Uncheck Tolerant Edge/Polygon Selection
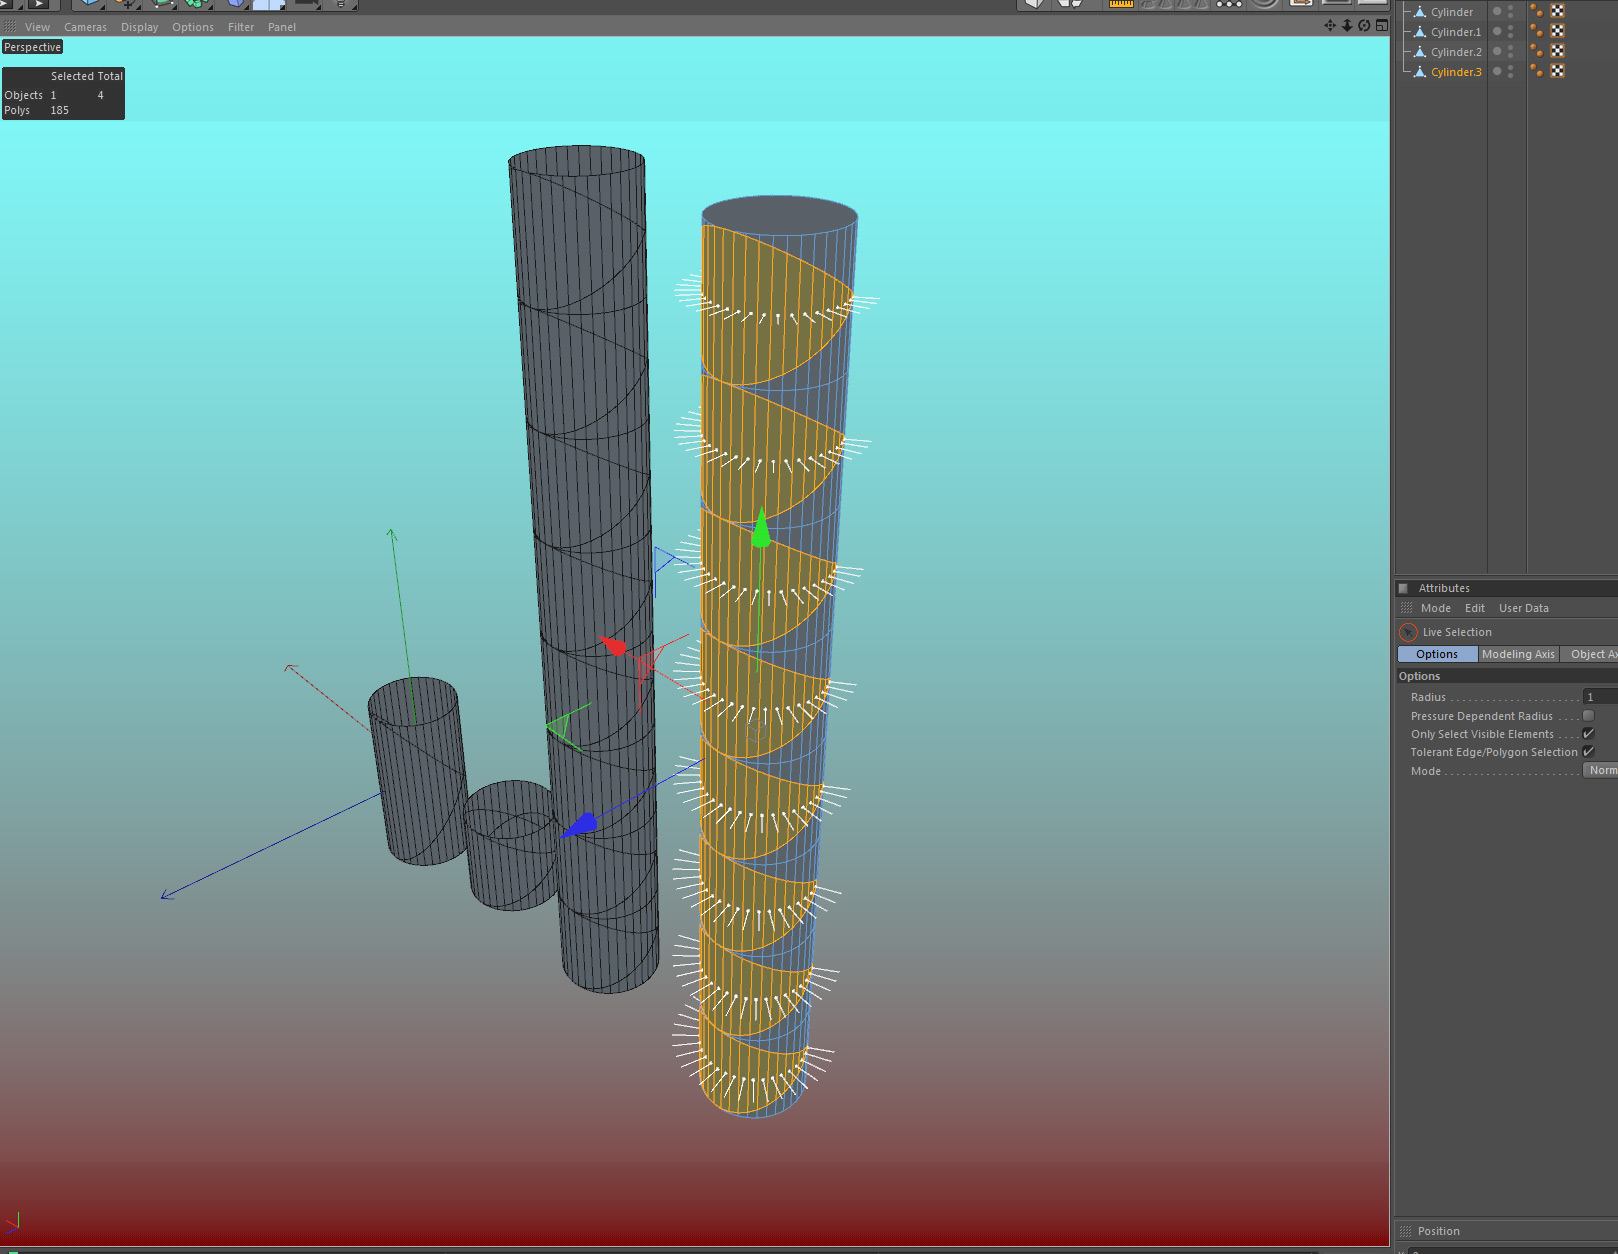The height and width of the screenshot is (1254, 1618). [1588, 752]
